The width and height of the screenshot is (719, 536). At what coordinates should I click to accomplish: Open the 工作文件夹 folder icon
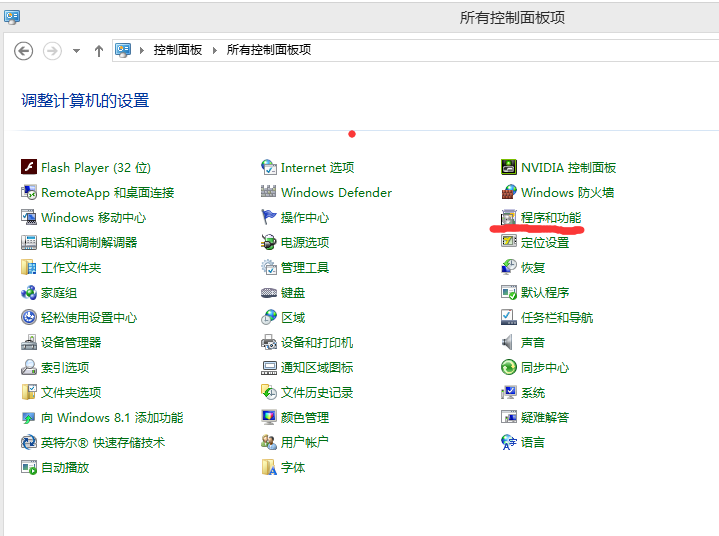coord(29,267)
